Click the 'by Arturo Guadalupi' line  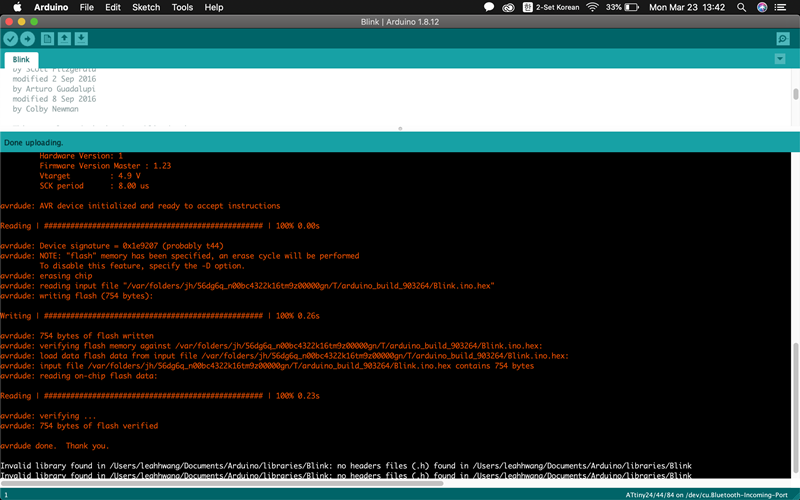click(x=54, y=89)
